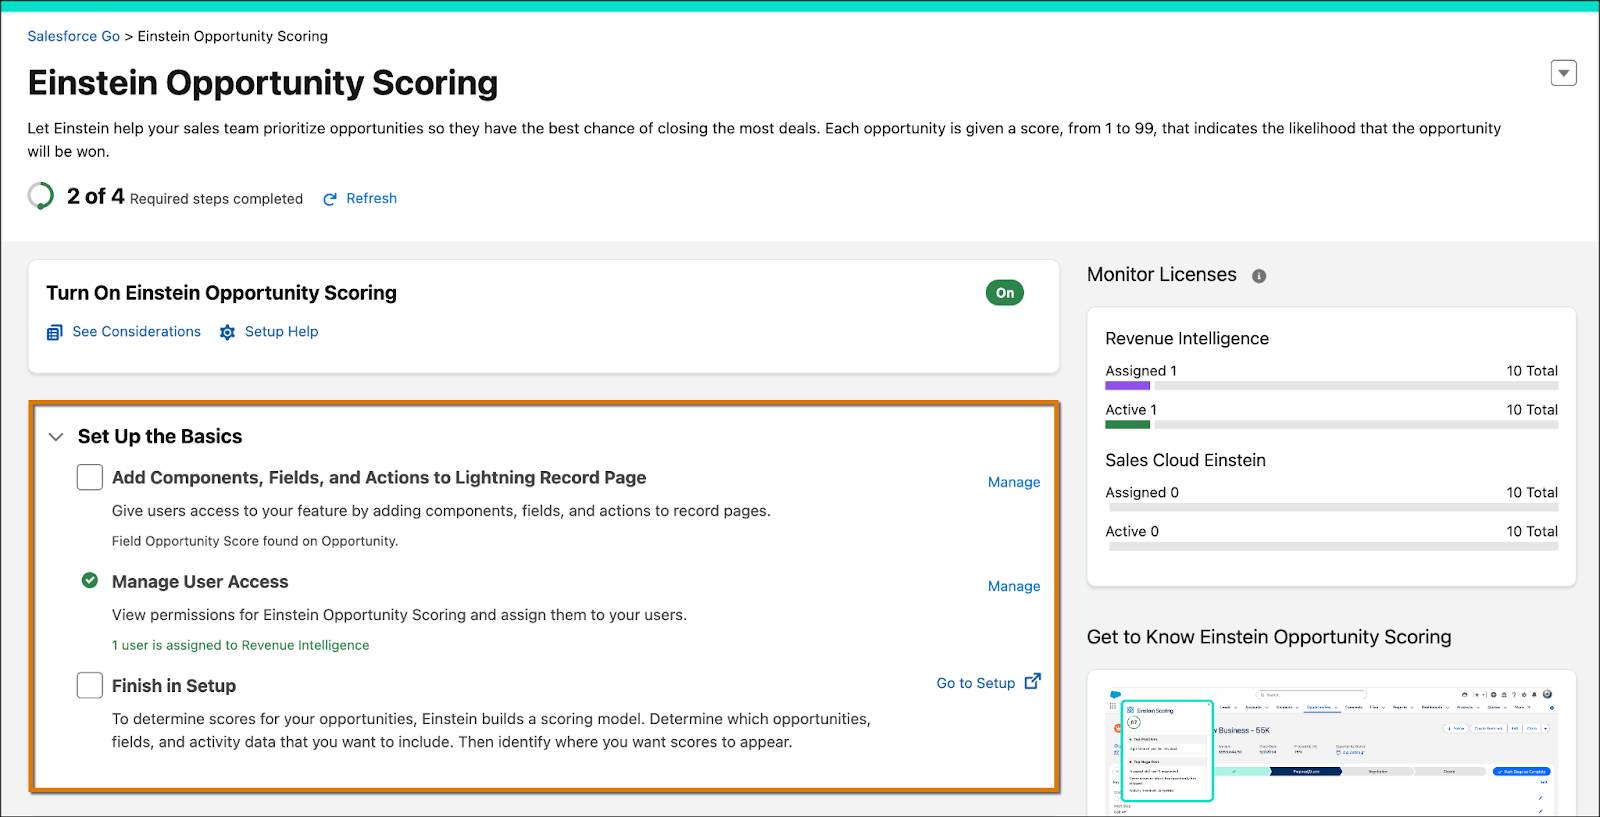This screenshot has height=817, width=1600.
Task: Click the steps completed progress ring
Action: 41,196
